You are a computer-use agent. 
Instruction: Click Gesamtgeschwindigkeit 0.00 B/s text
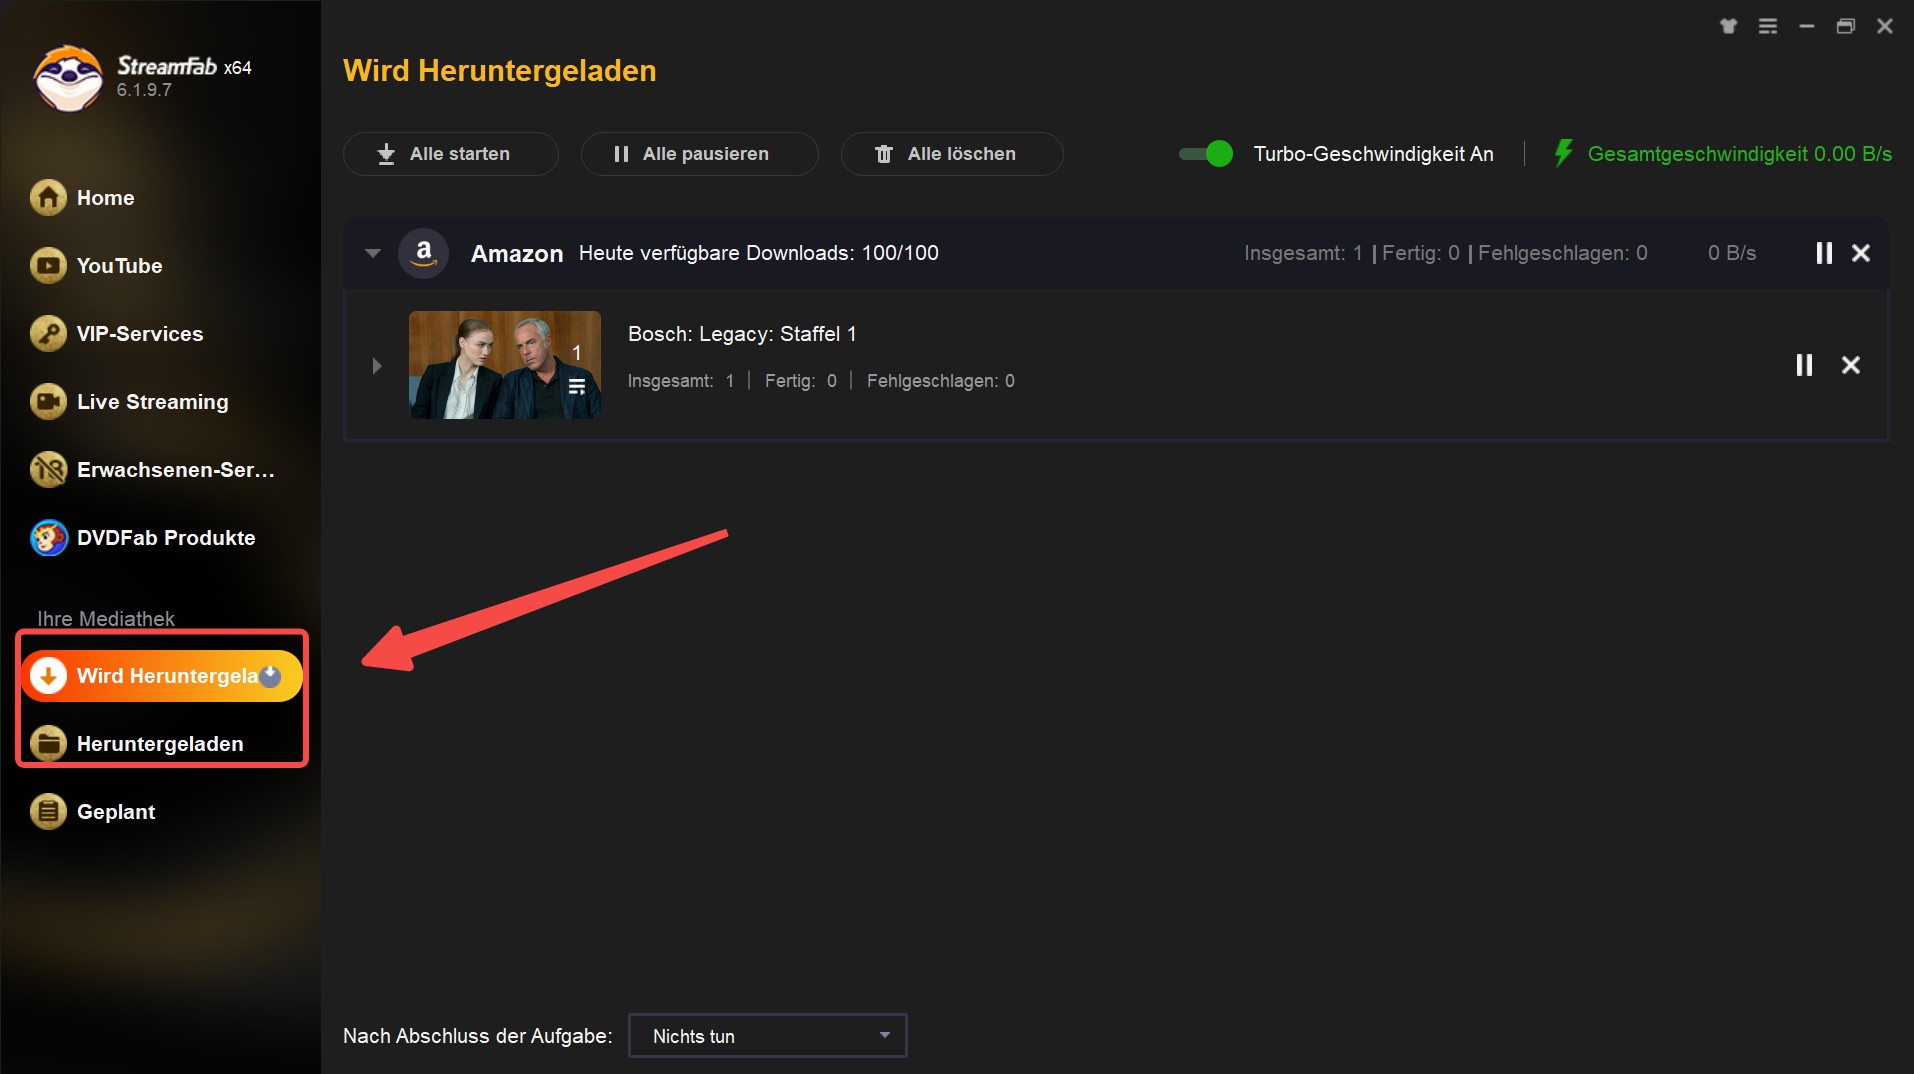click(x=1739, y=154)
